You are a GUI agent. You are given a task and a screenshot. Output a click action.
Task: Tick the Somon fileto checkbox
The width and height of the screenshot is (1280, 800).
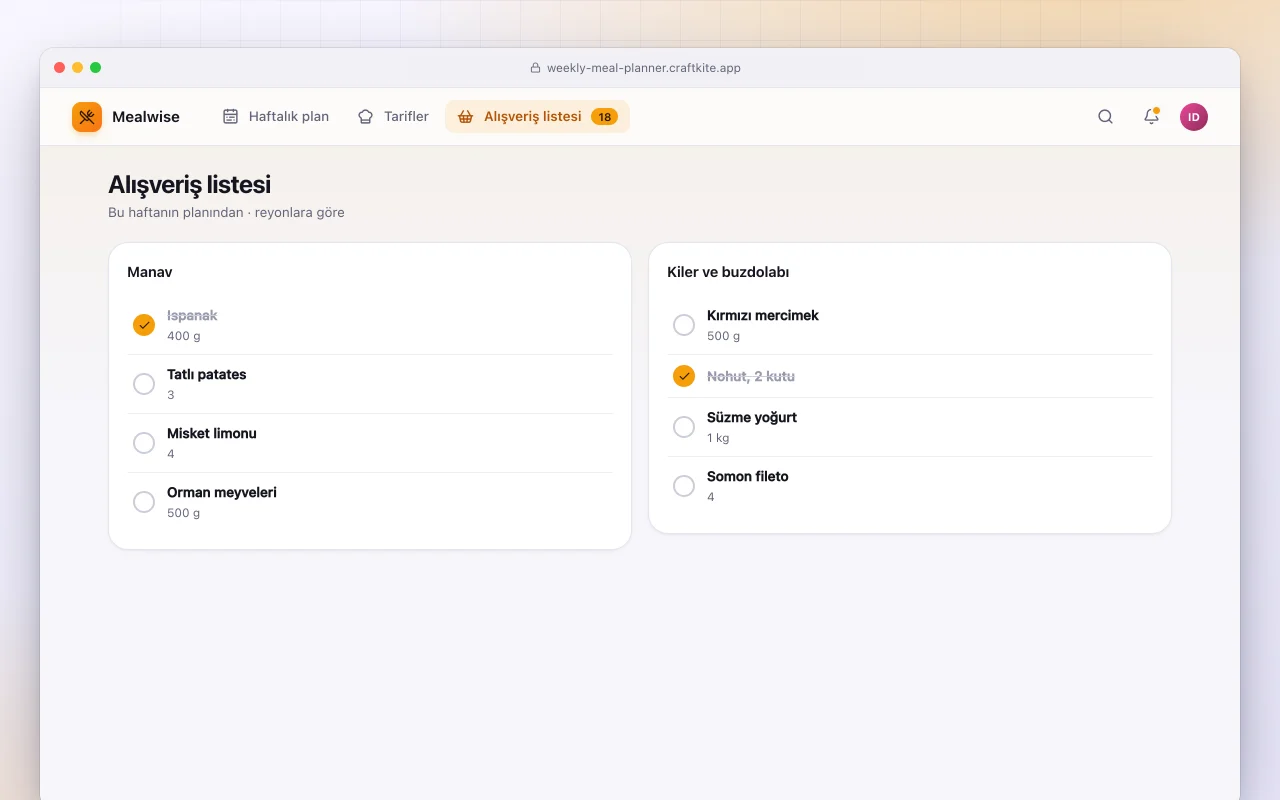click(x=684, y=486)
